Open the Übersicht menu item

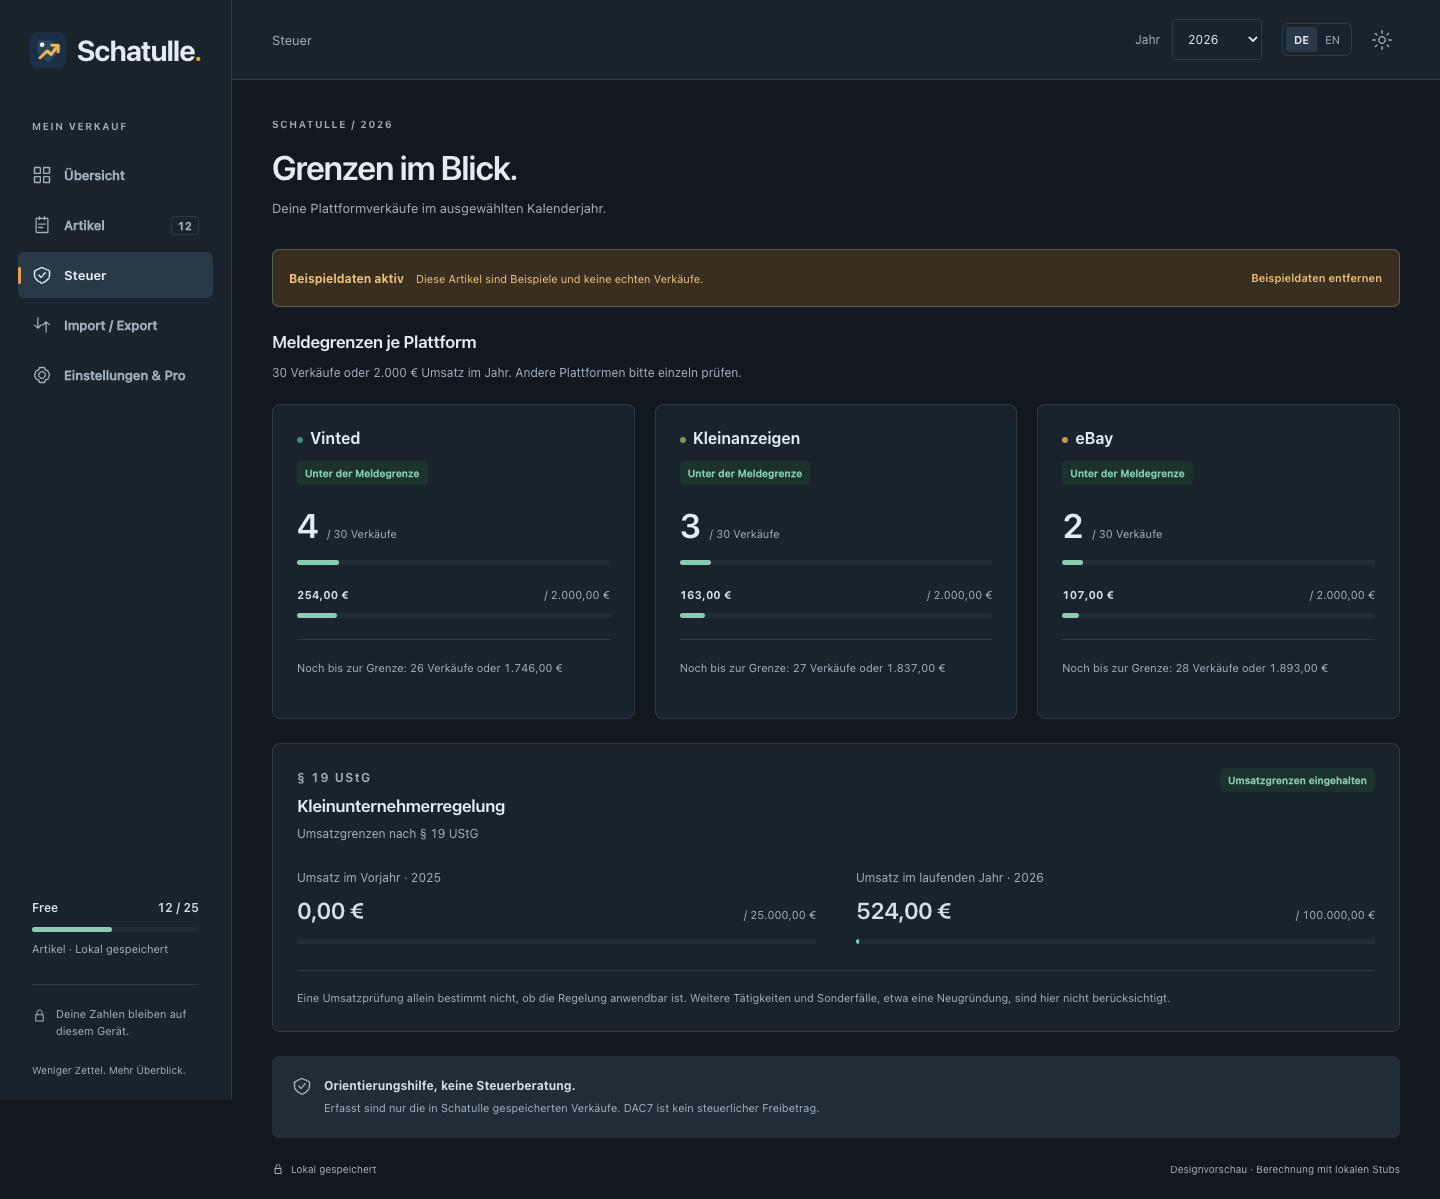click(x=115, y=175)
